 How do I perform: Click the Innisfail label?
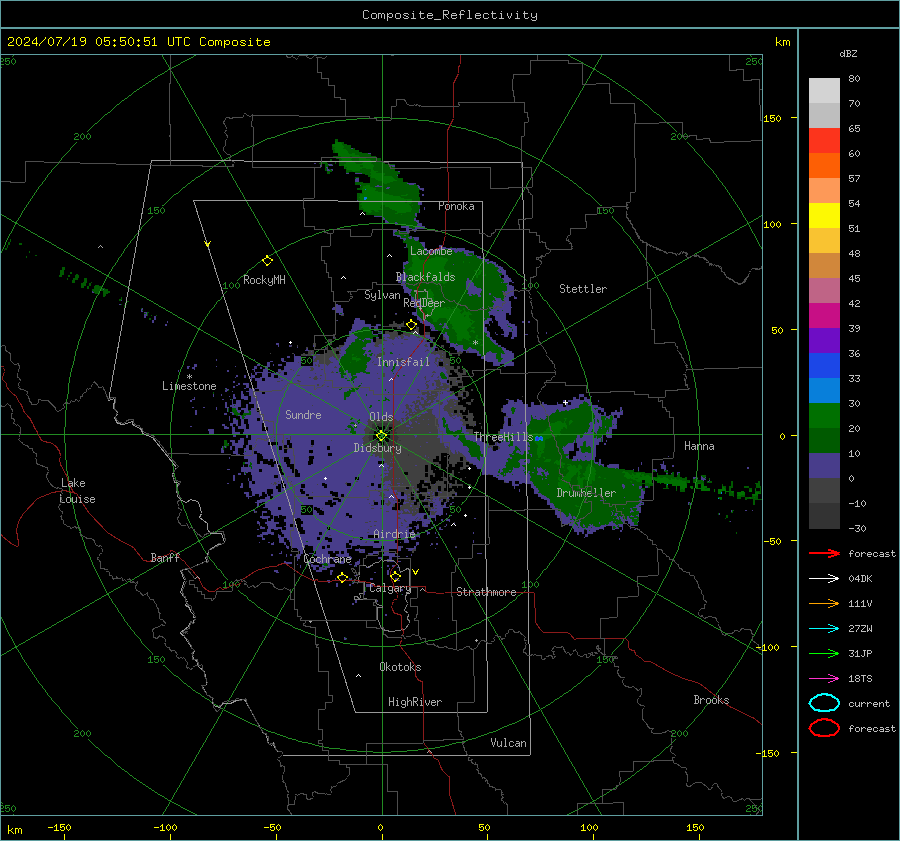tap(403, 362)
